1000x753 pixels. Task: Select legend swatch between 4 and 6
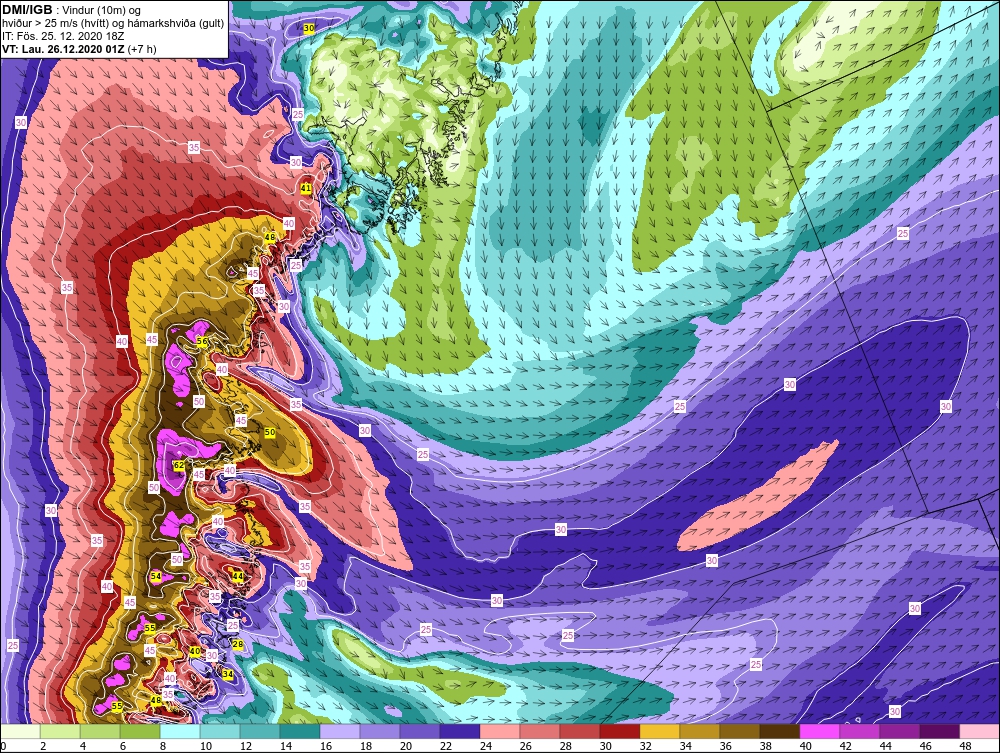coord(100,731)
